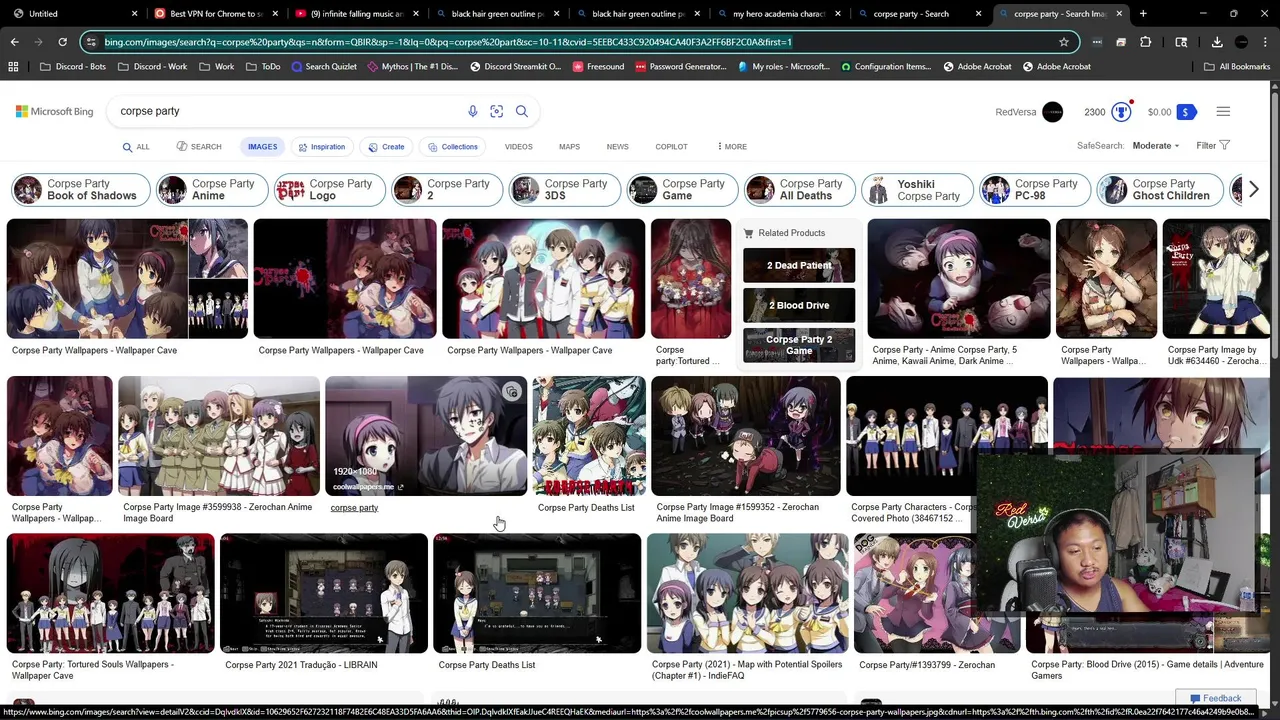Open related product '2 Dead Patient'

coord(799,265)
